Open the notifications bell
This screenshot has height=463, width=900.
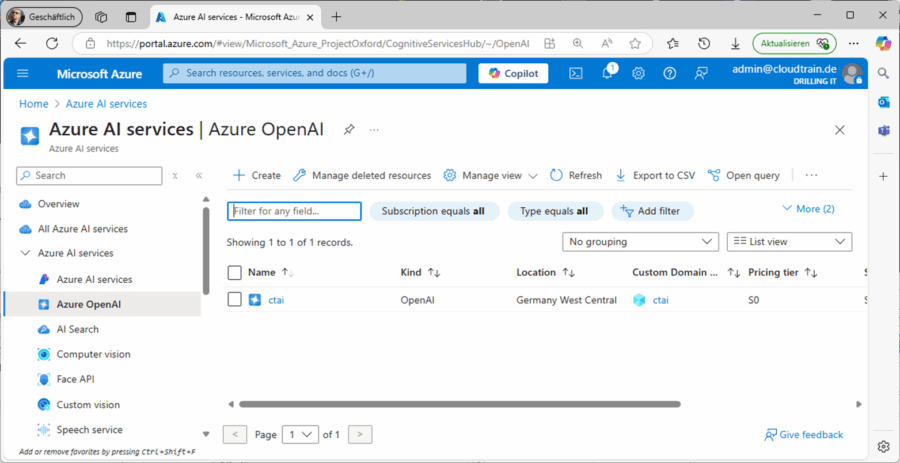pyautogui.click(x=607, y=73)
